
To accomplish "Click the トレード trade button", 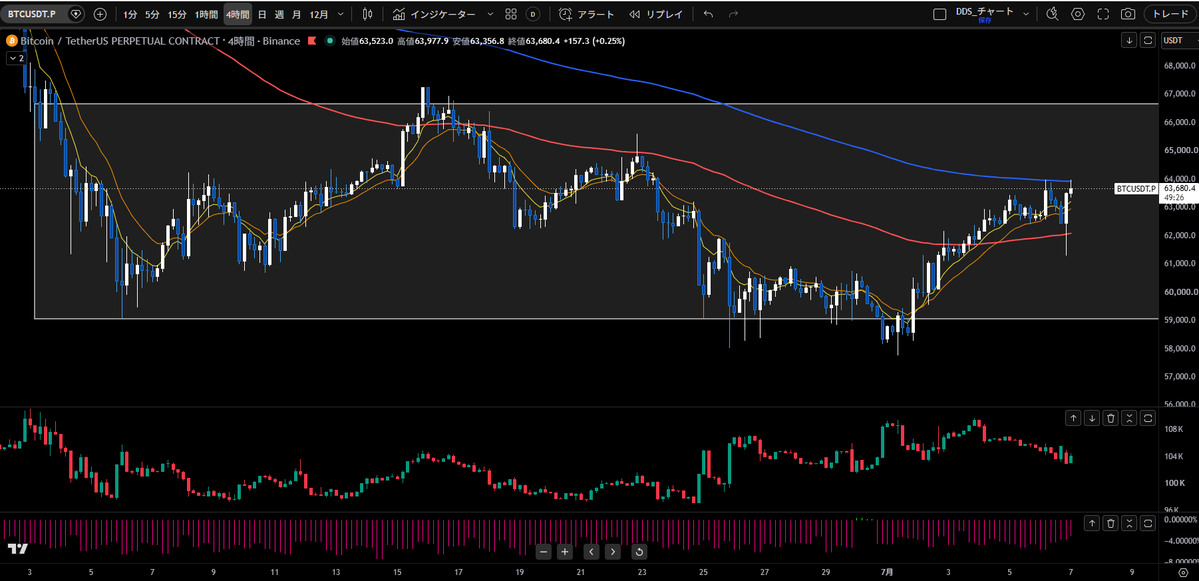I will (1170, 14).
